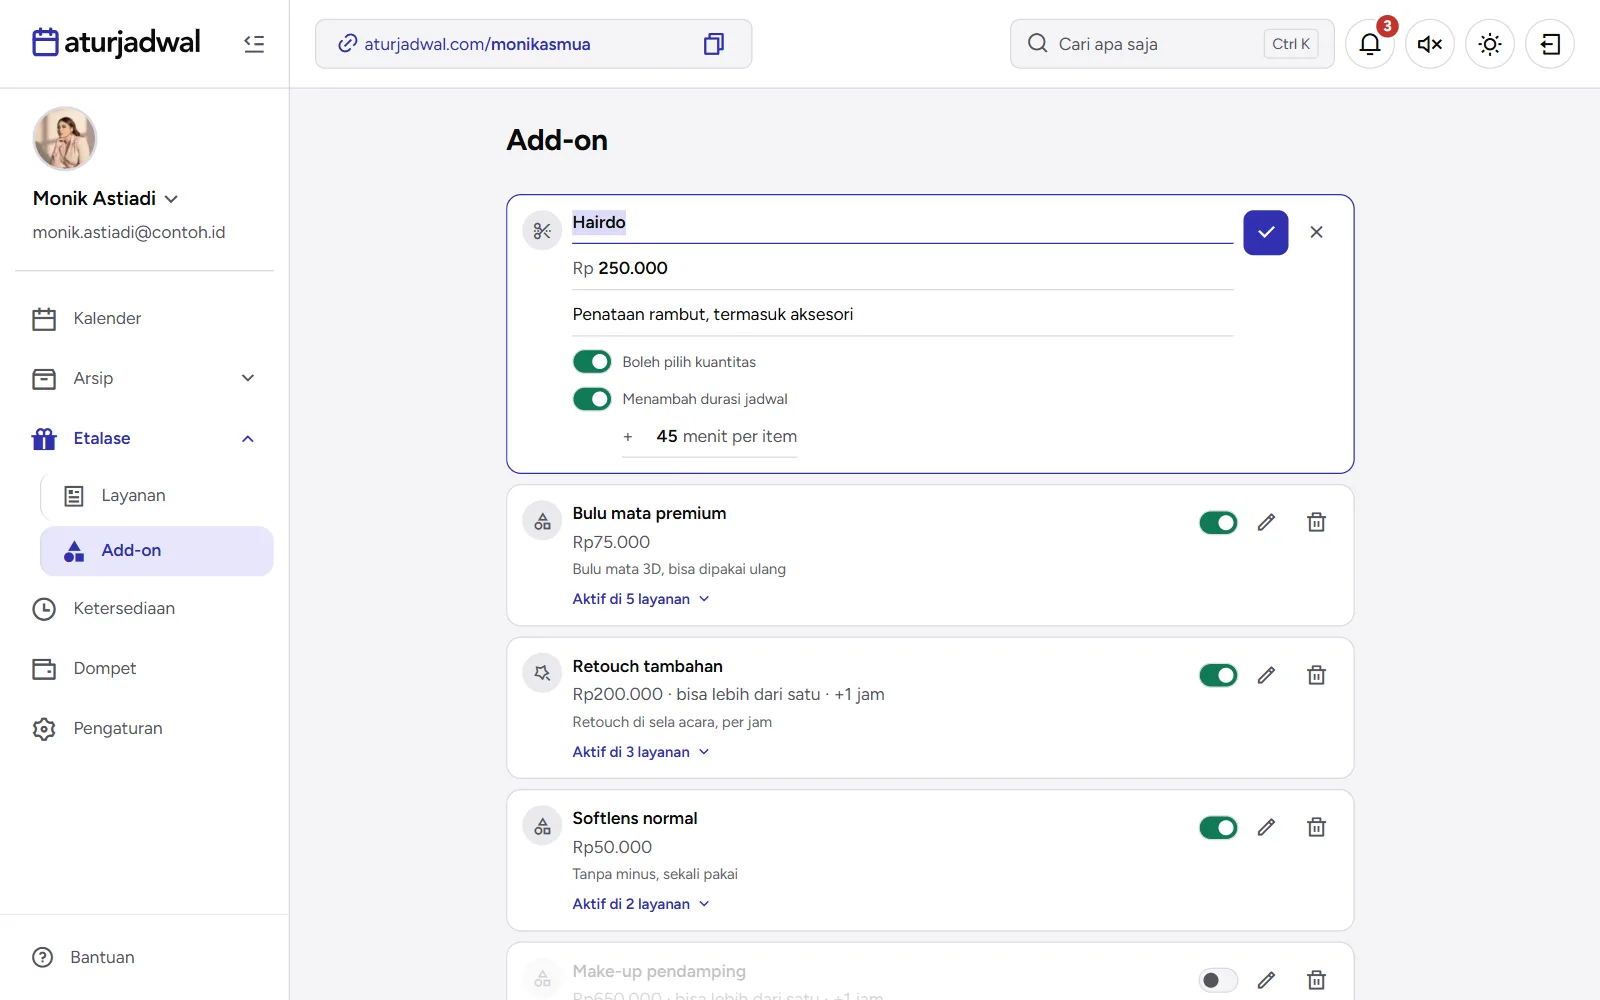Copy the aturjadwal.com/monikasmua link
Screen dimensions: 1600x1000
tap(713, 44)
